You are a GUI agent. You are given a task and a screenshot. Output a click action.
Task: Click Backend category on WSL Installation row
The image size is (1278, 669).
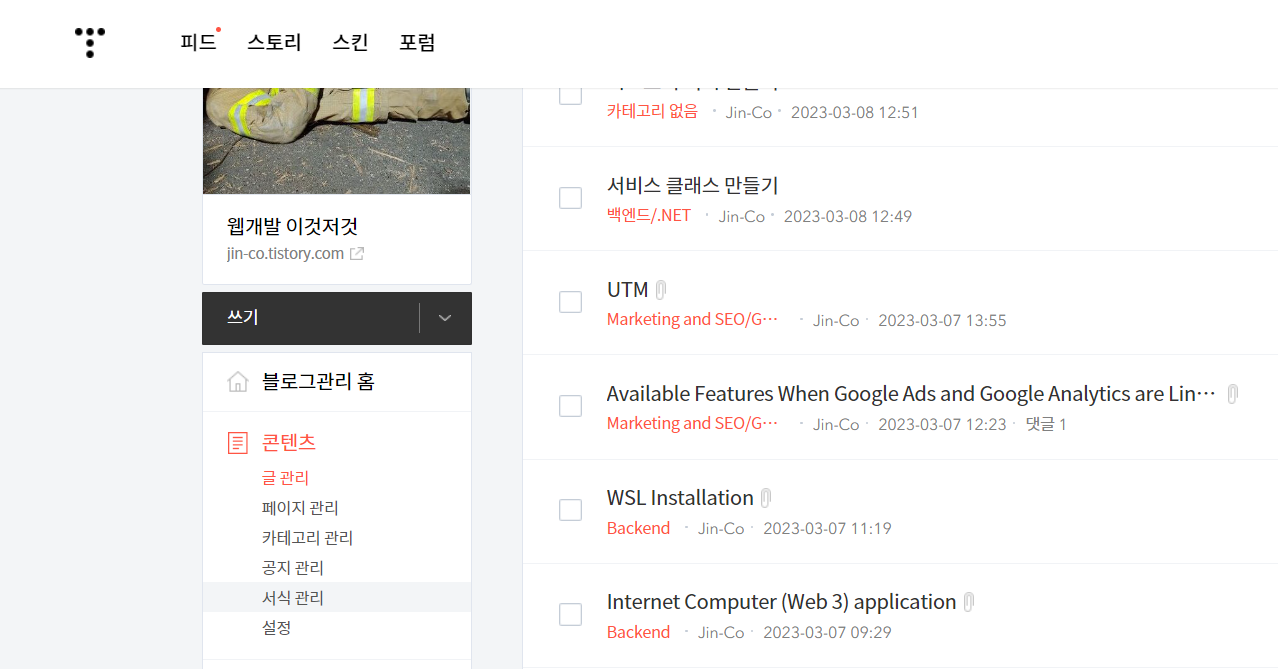638,528
